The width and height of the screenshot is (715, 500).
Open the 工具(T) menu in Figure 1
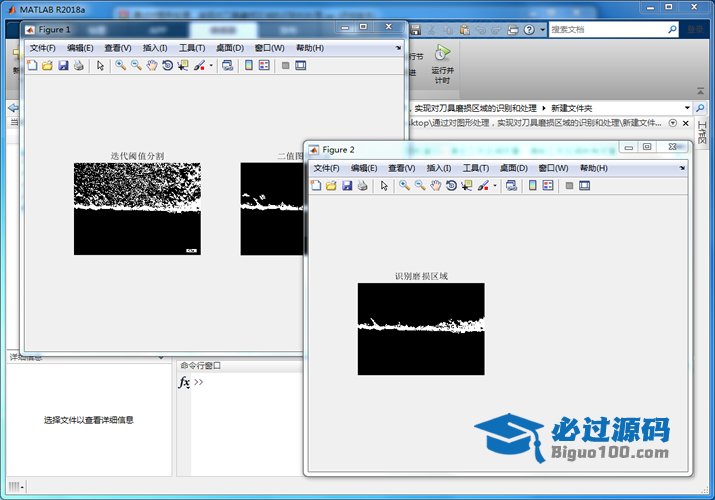click(192, 48)
